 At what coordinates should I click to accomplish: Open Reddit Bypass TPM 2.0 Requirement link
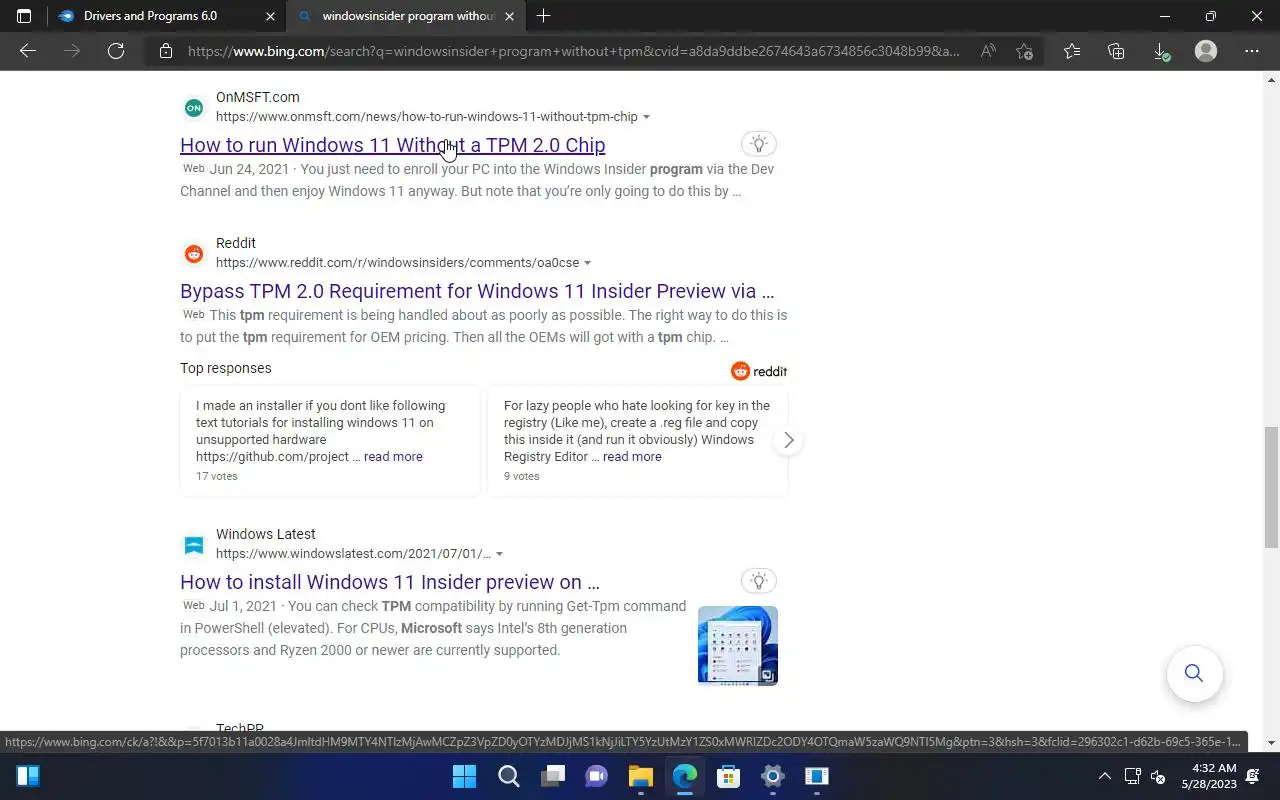point(477,291)
